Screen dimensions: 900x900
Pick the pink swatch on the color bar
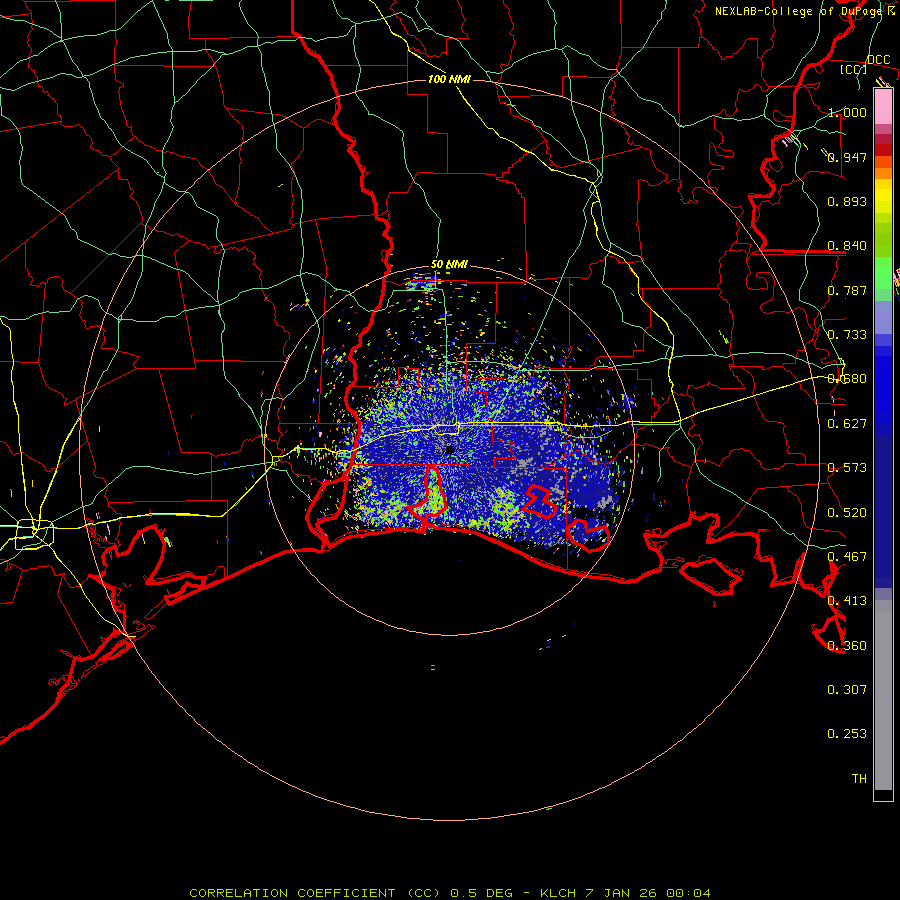[883, 106]
